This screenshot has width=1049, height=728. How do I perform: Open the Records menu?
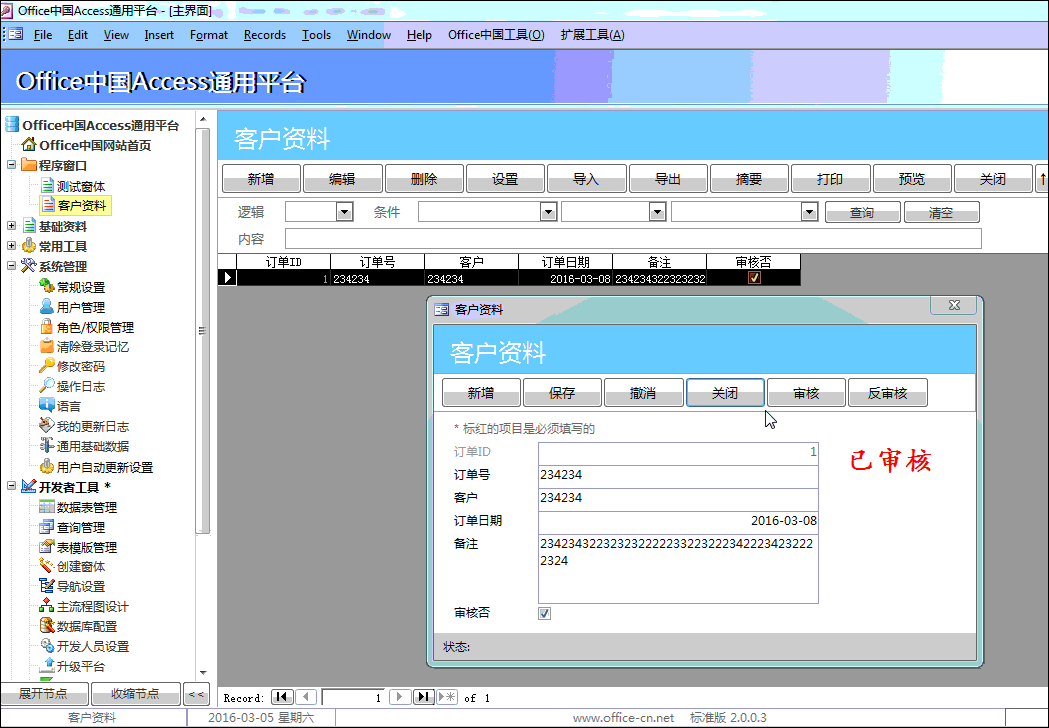[265, 35]
